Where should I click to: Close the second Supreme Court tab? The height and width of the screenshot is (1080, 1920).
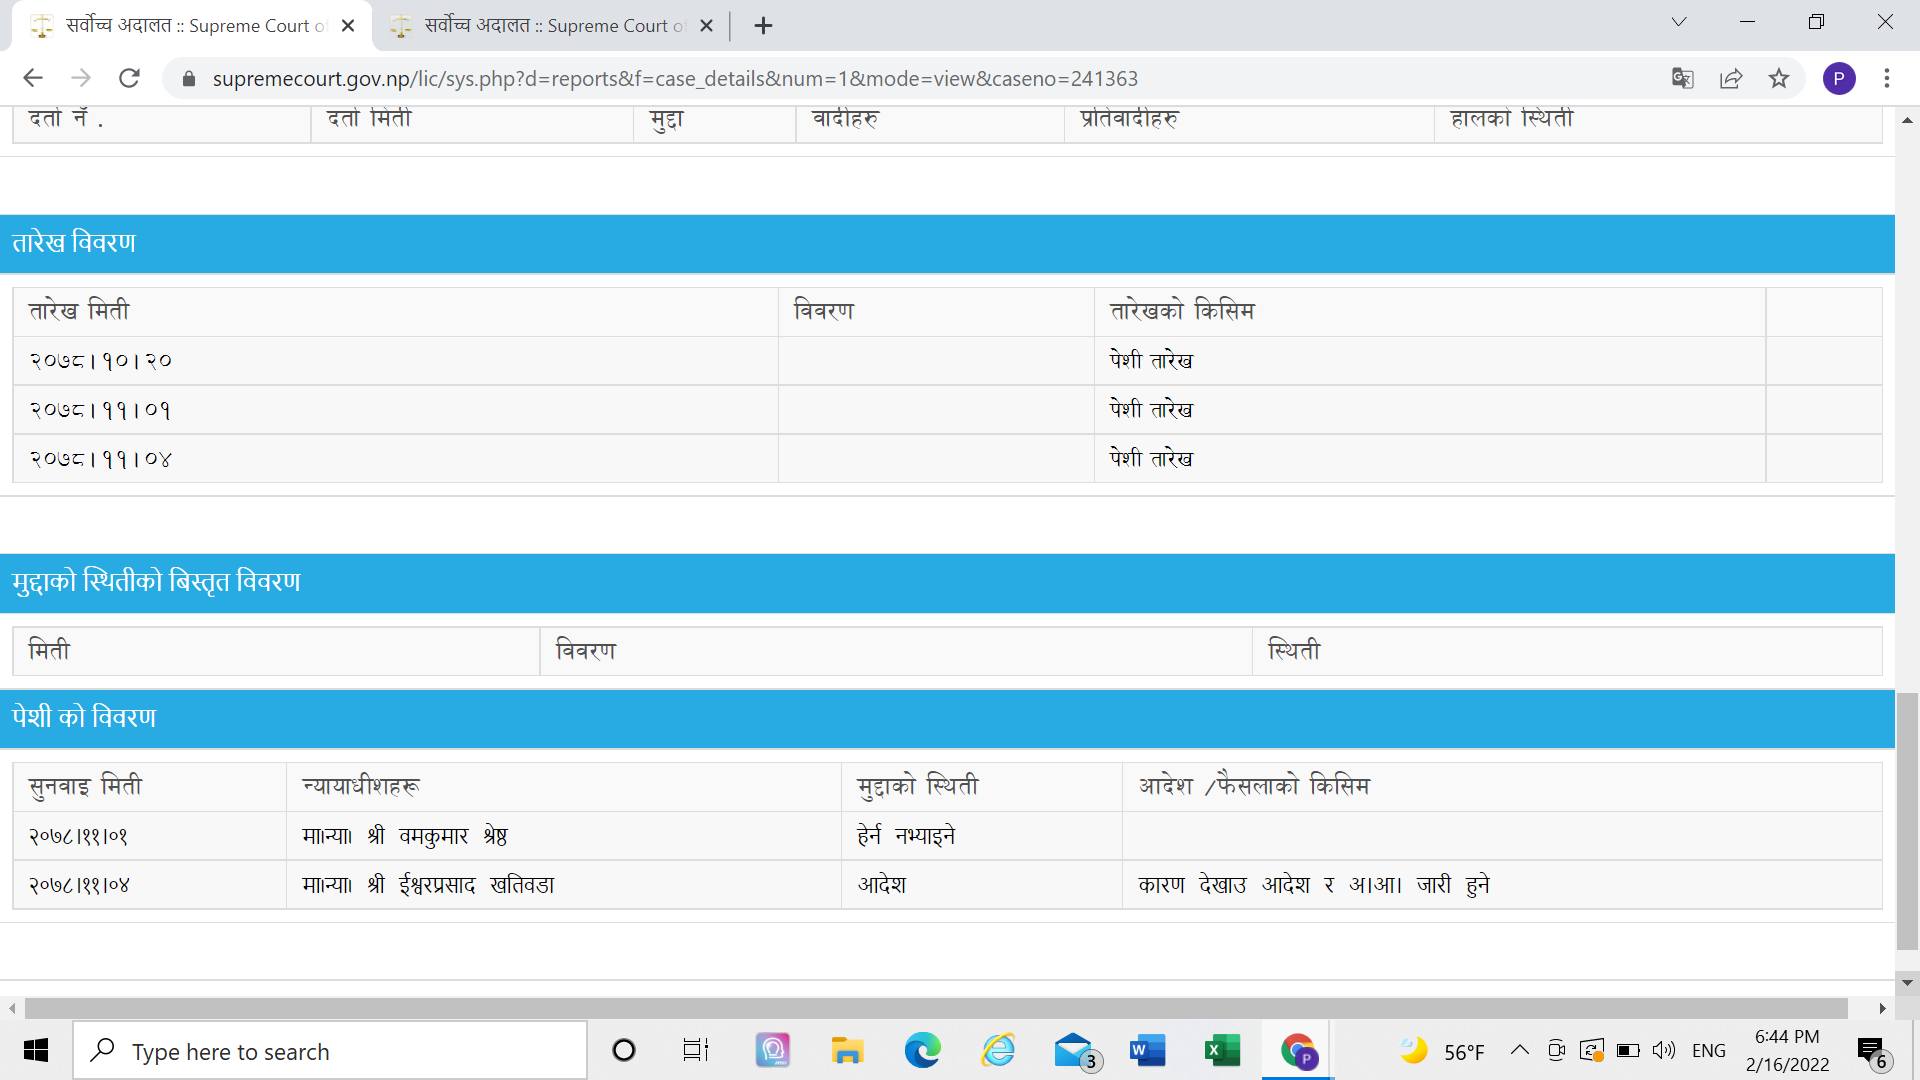point(706,26)
